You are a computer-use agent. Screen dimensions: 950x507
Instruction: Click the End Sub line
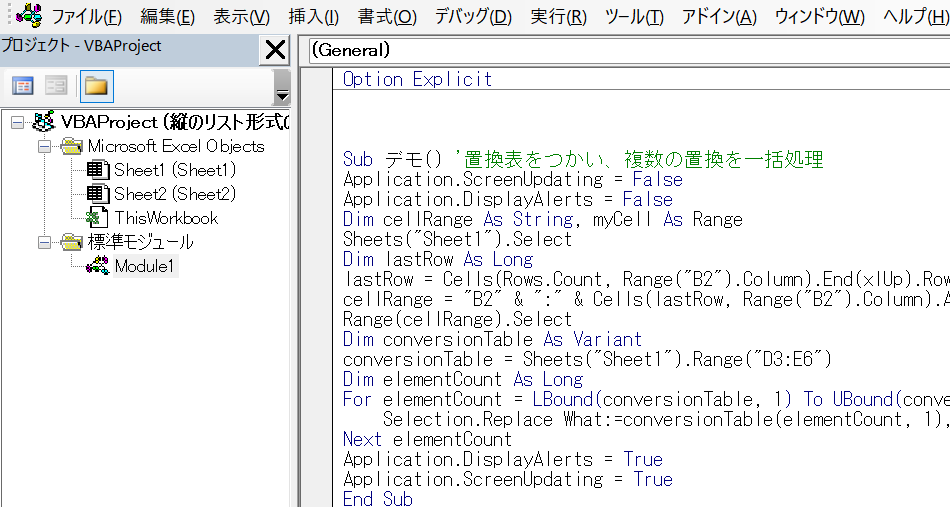pos(377,499)
